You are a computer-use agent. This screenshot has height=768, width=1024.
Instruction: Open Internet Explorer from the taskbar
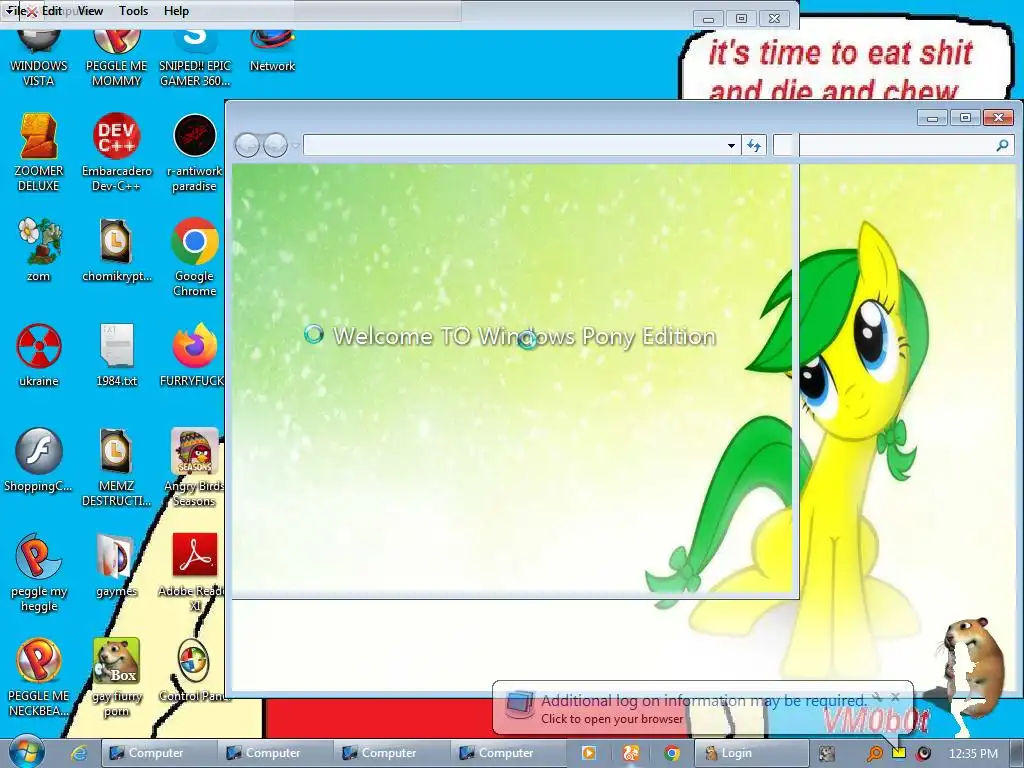tap(79, 753)
